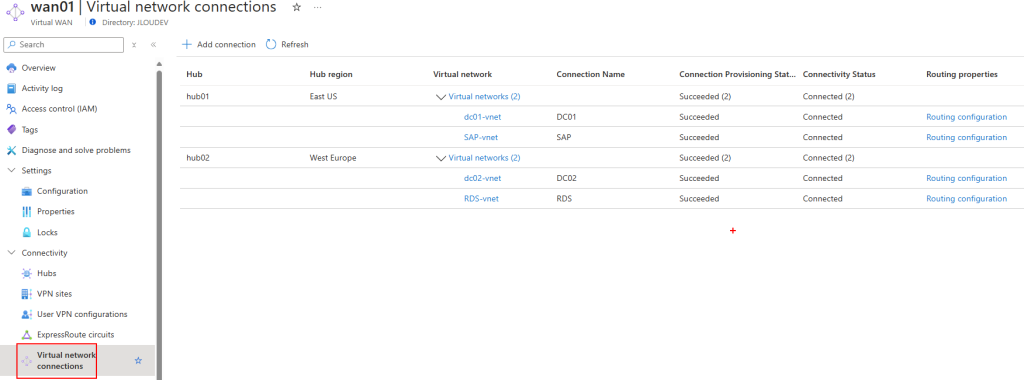Click Add connection button label
The width and height of the screenshot is (1024, 380).
(x=227, y=44)
